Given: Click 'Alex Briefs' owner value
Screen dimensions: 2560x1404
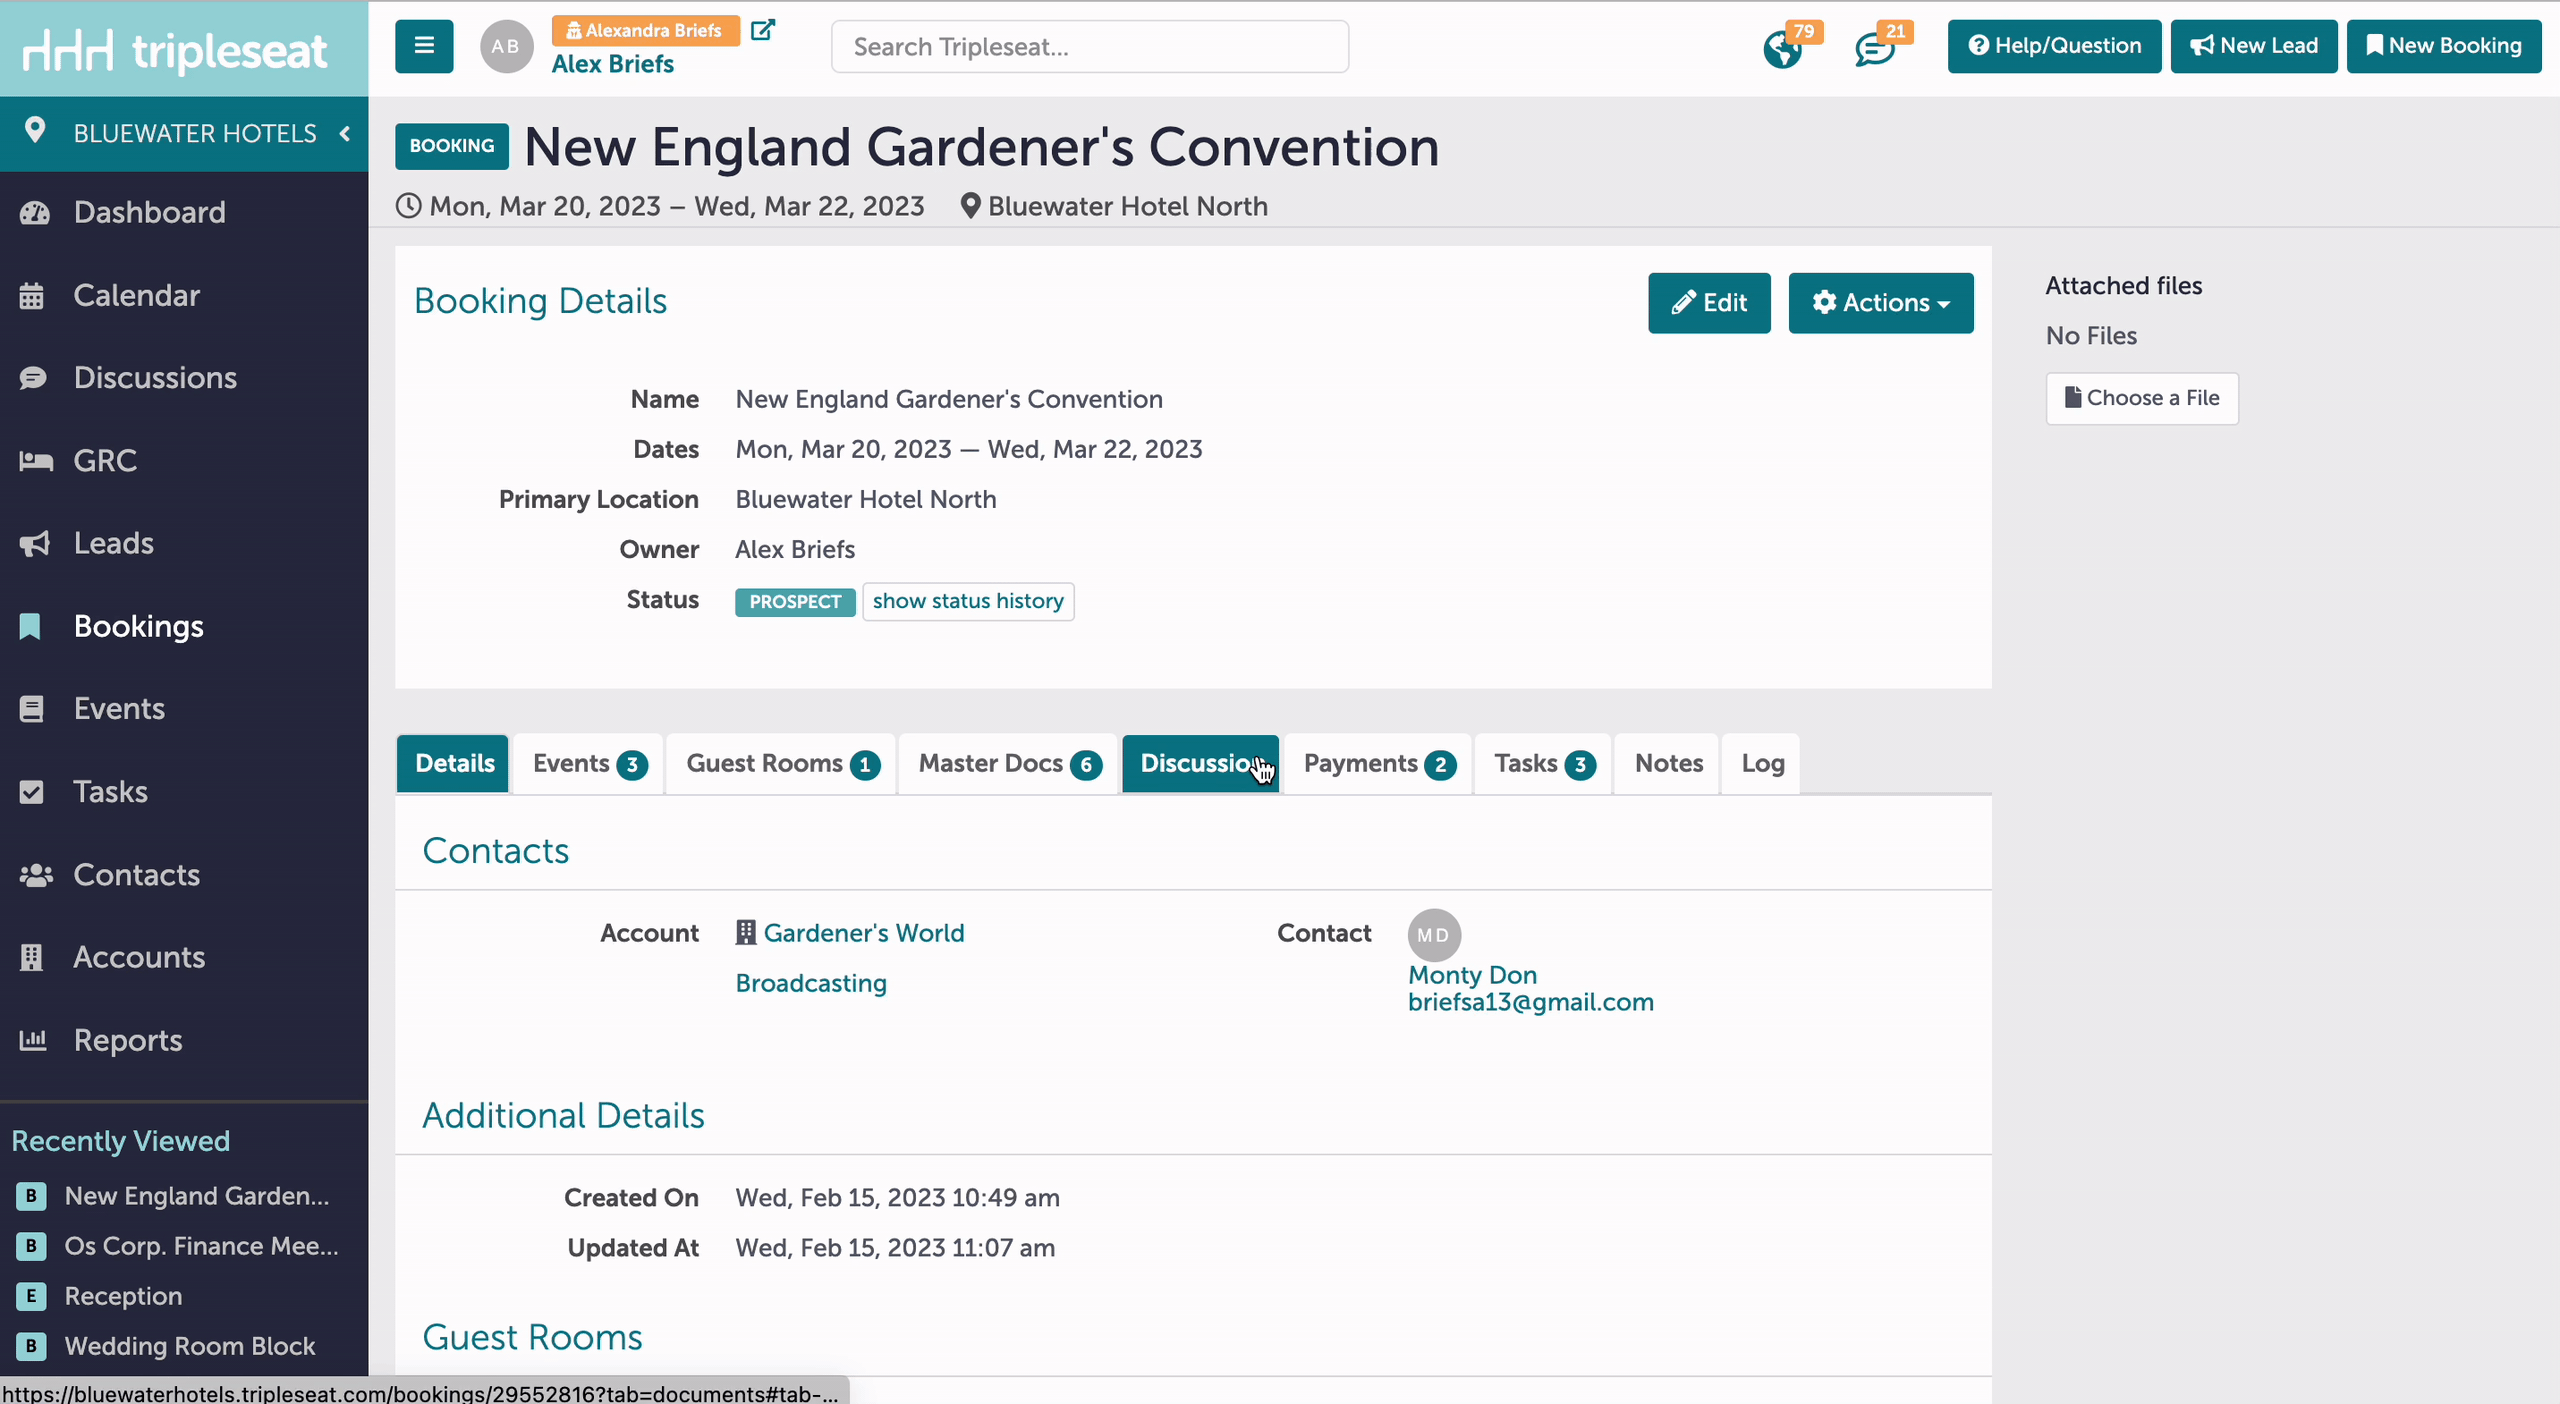Looking at the screenshot, I should (795, 550).
